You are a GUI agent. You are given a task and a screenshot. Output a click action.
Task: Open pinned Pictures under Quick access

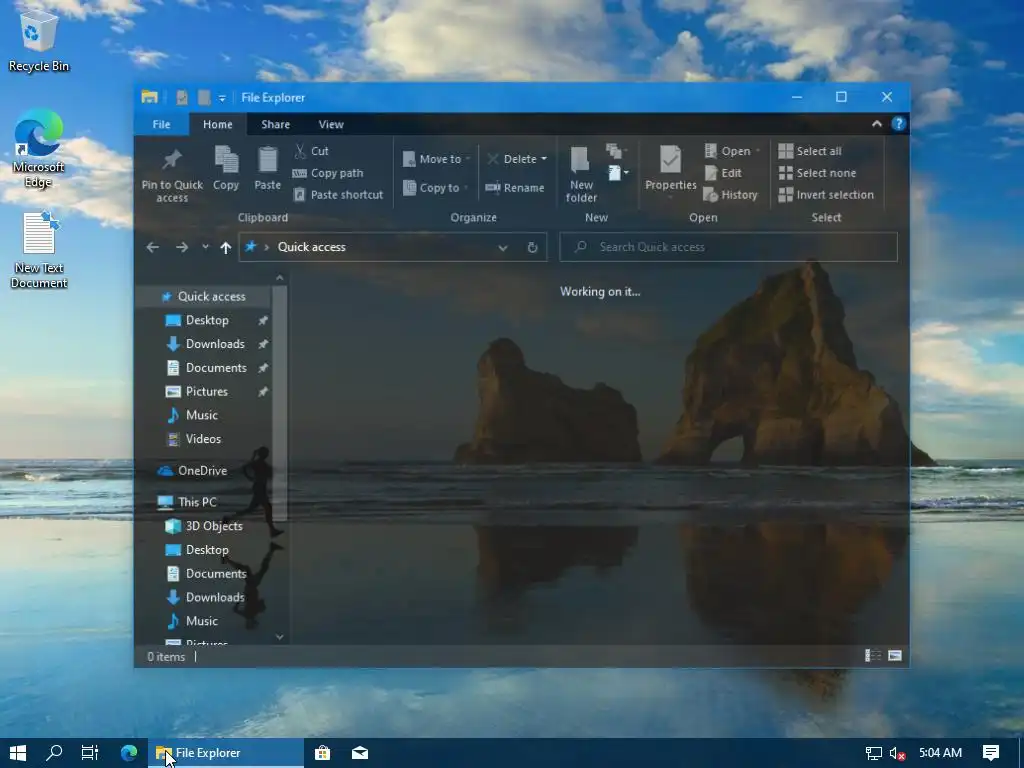206,392
